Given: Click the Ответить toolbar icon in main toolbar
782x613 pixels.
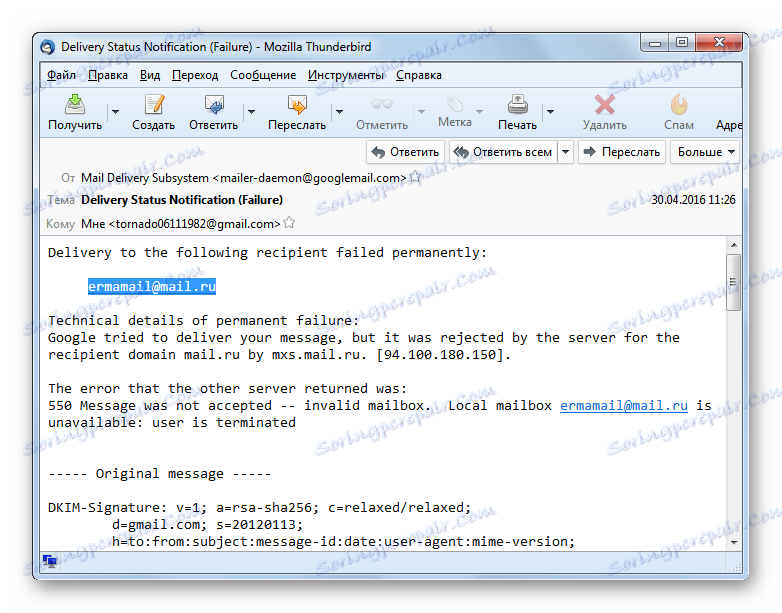Looking at the screenshot, I should [214, 105].
